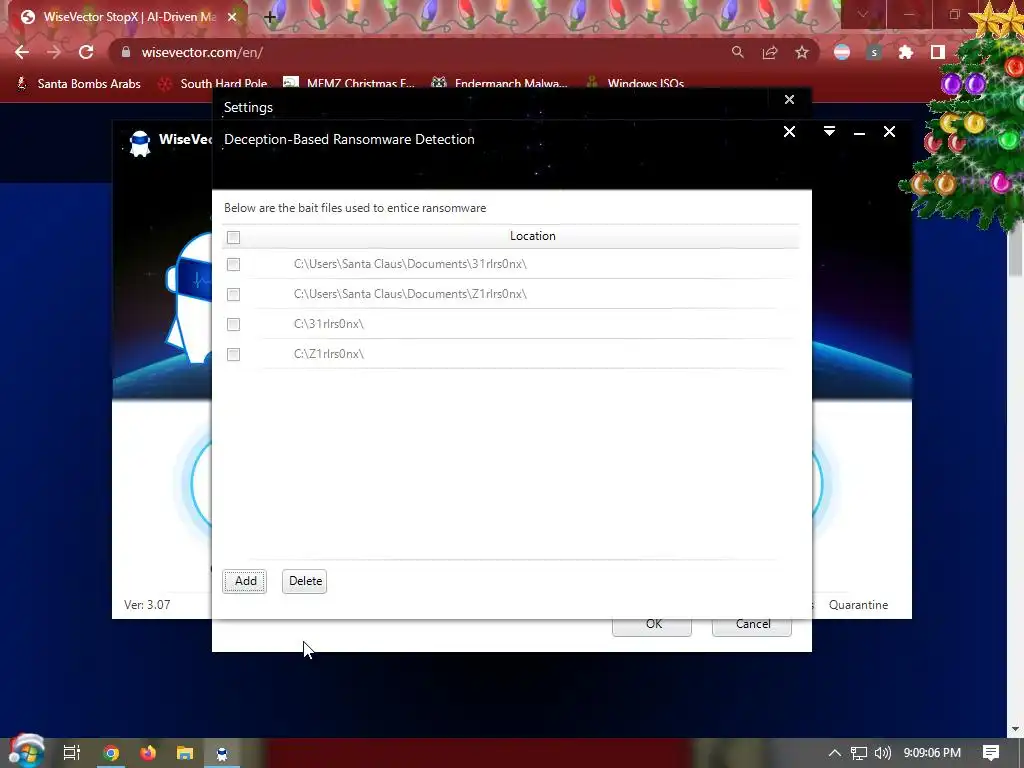Toggle the browser side panel icon
This screenshot has height=768, width=1024.
938,52
